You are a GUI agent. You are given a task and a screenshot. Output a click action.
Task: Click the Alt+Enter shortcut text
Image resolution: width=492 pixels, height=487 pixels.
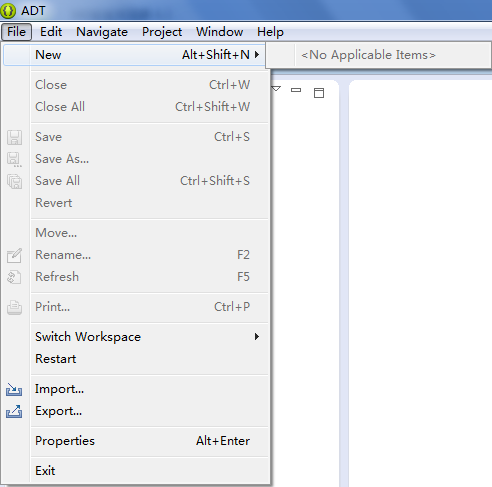coord(223,441)
